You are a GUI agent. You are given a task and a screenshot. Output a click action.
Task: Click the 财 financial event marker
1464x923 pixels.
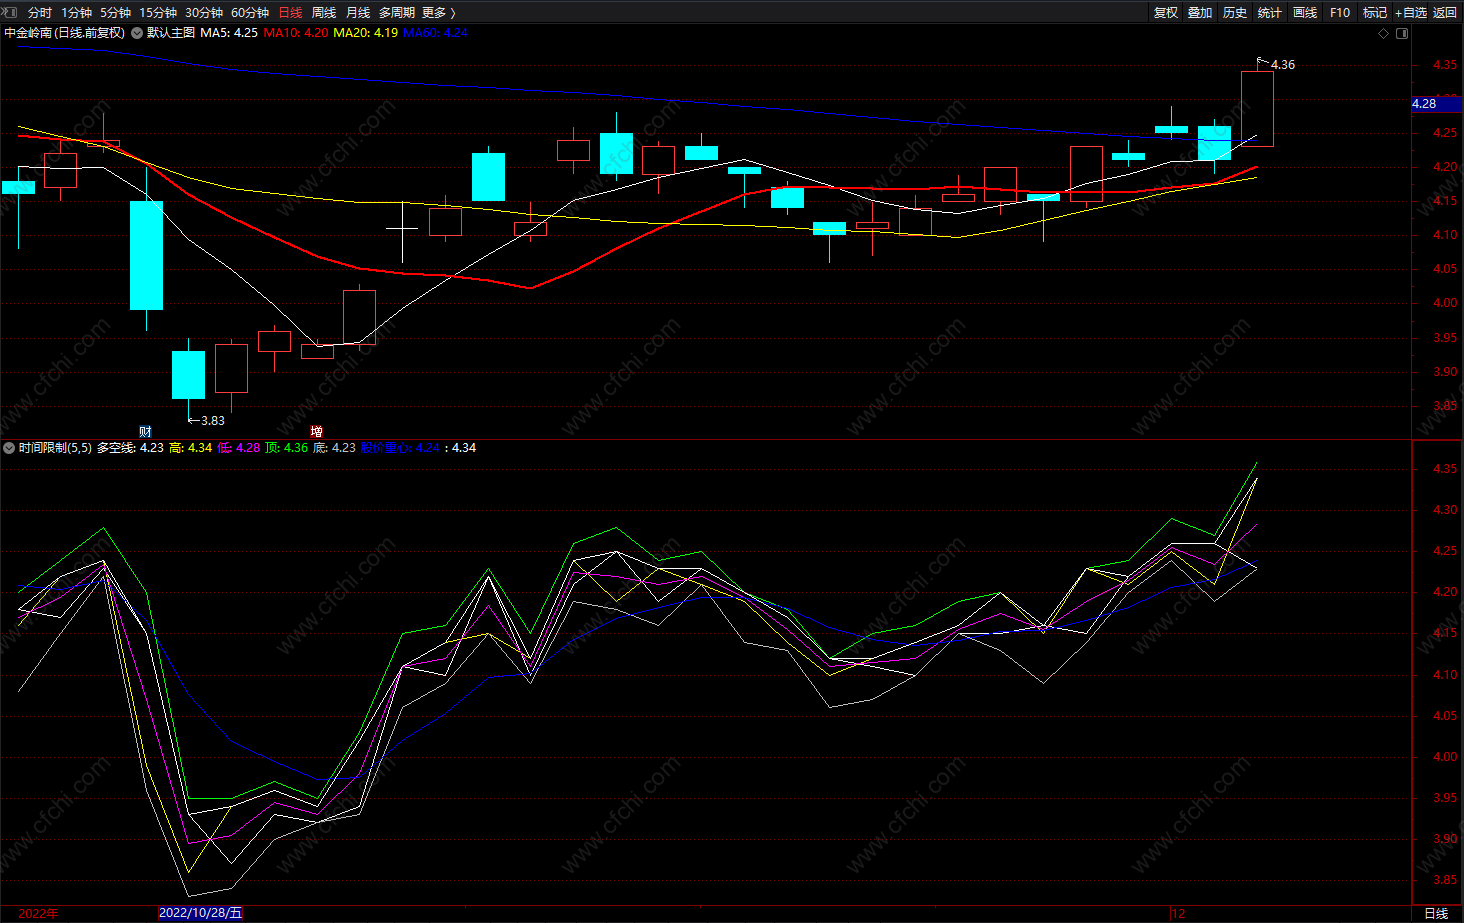pos(146,432)
